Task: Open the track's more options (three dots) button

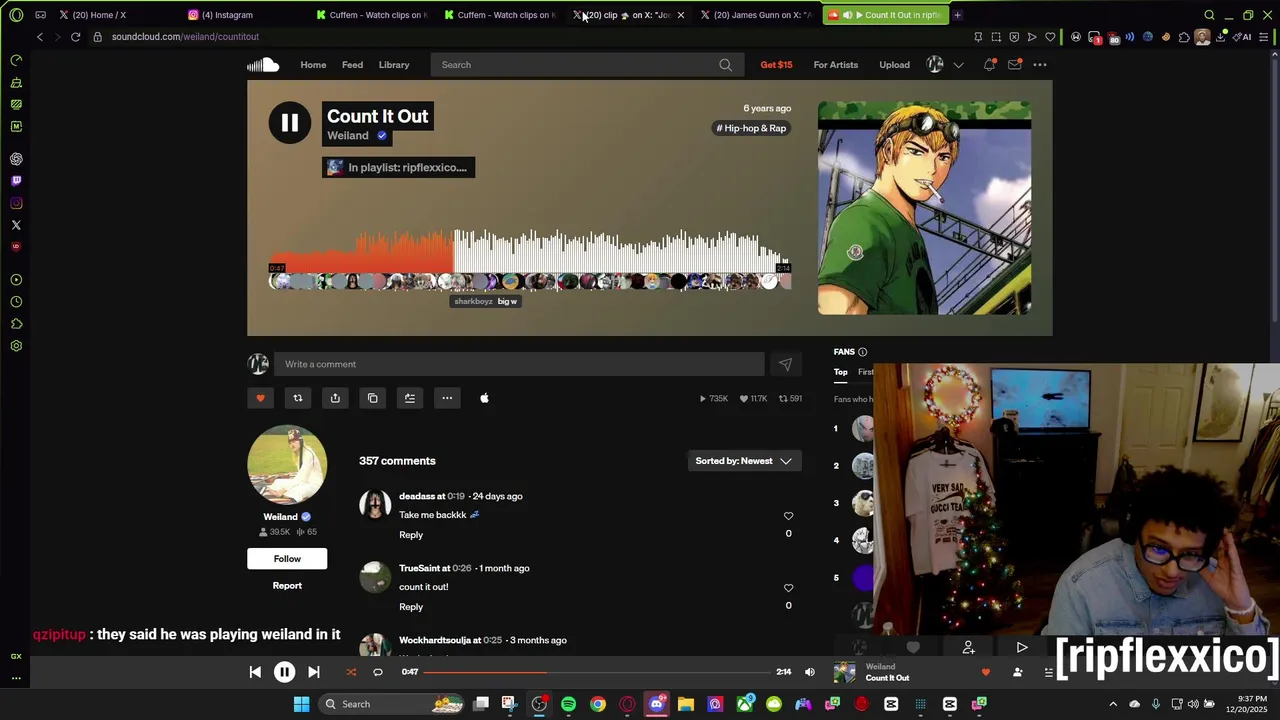Action: pyautogui.click(x=447, y=398)
